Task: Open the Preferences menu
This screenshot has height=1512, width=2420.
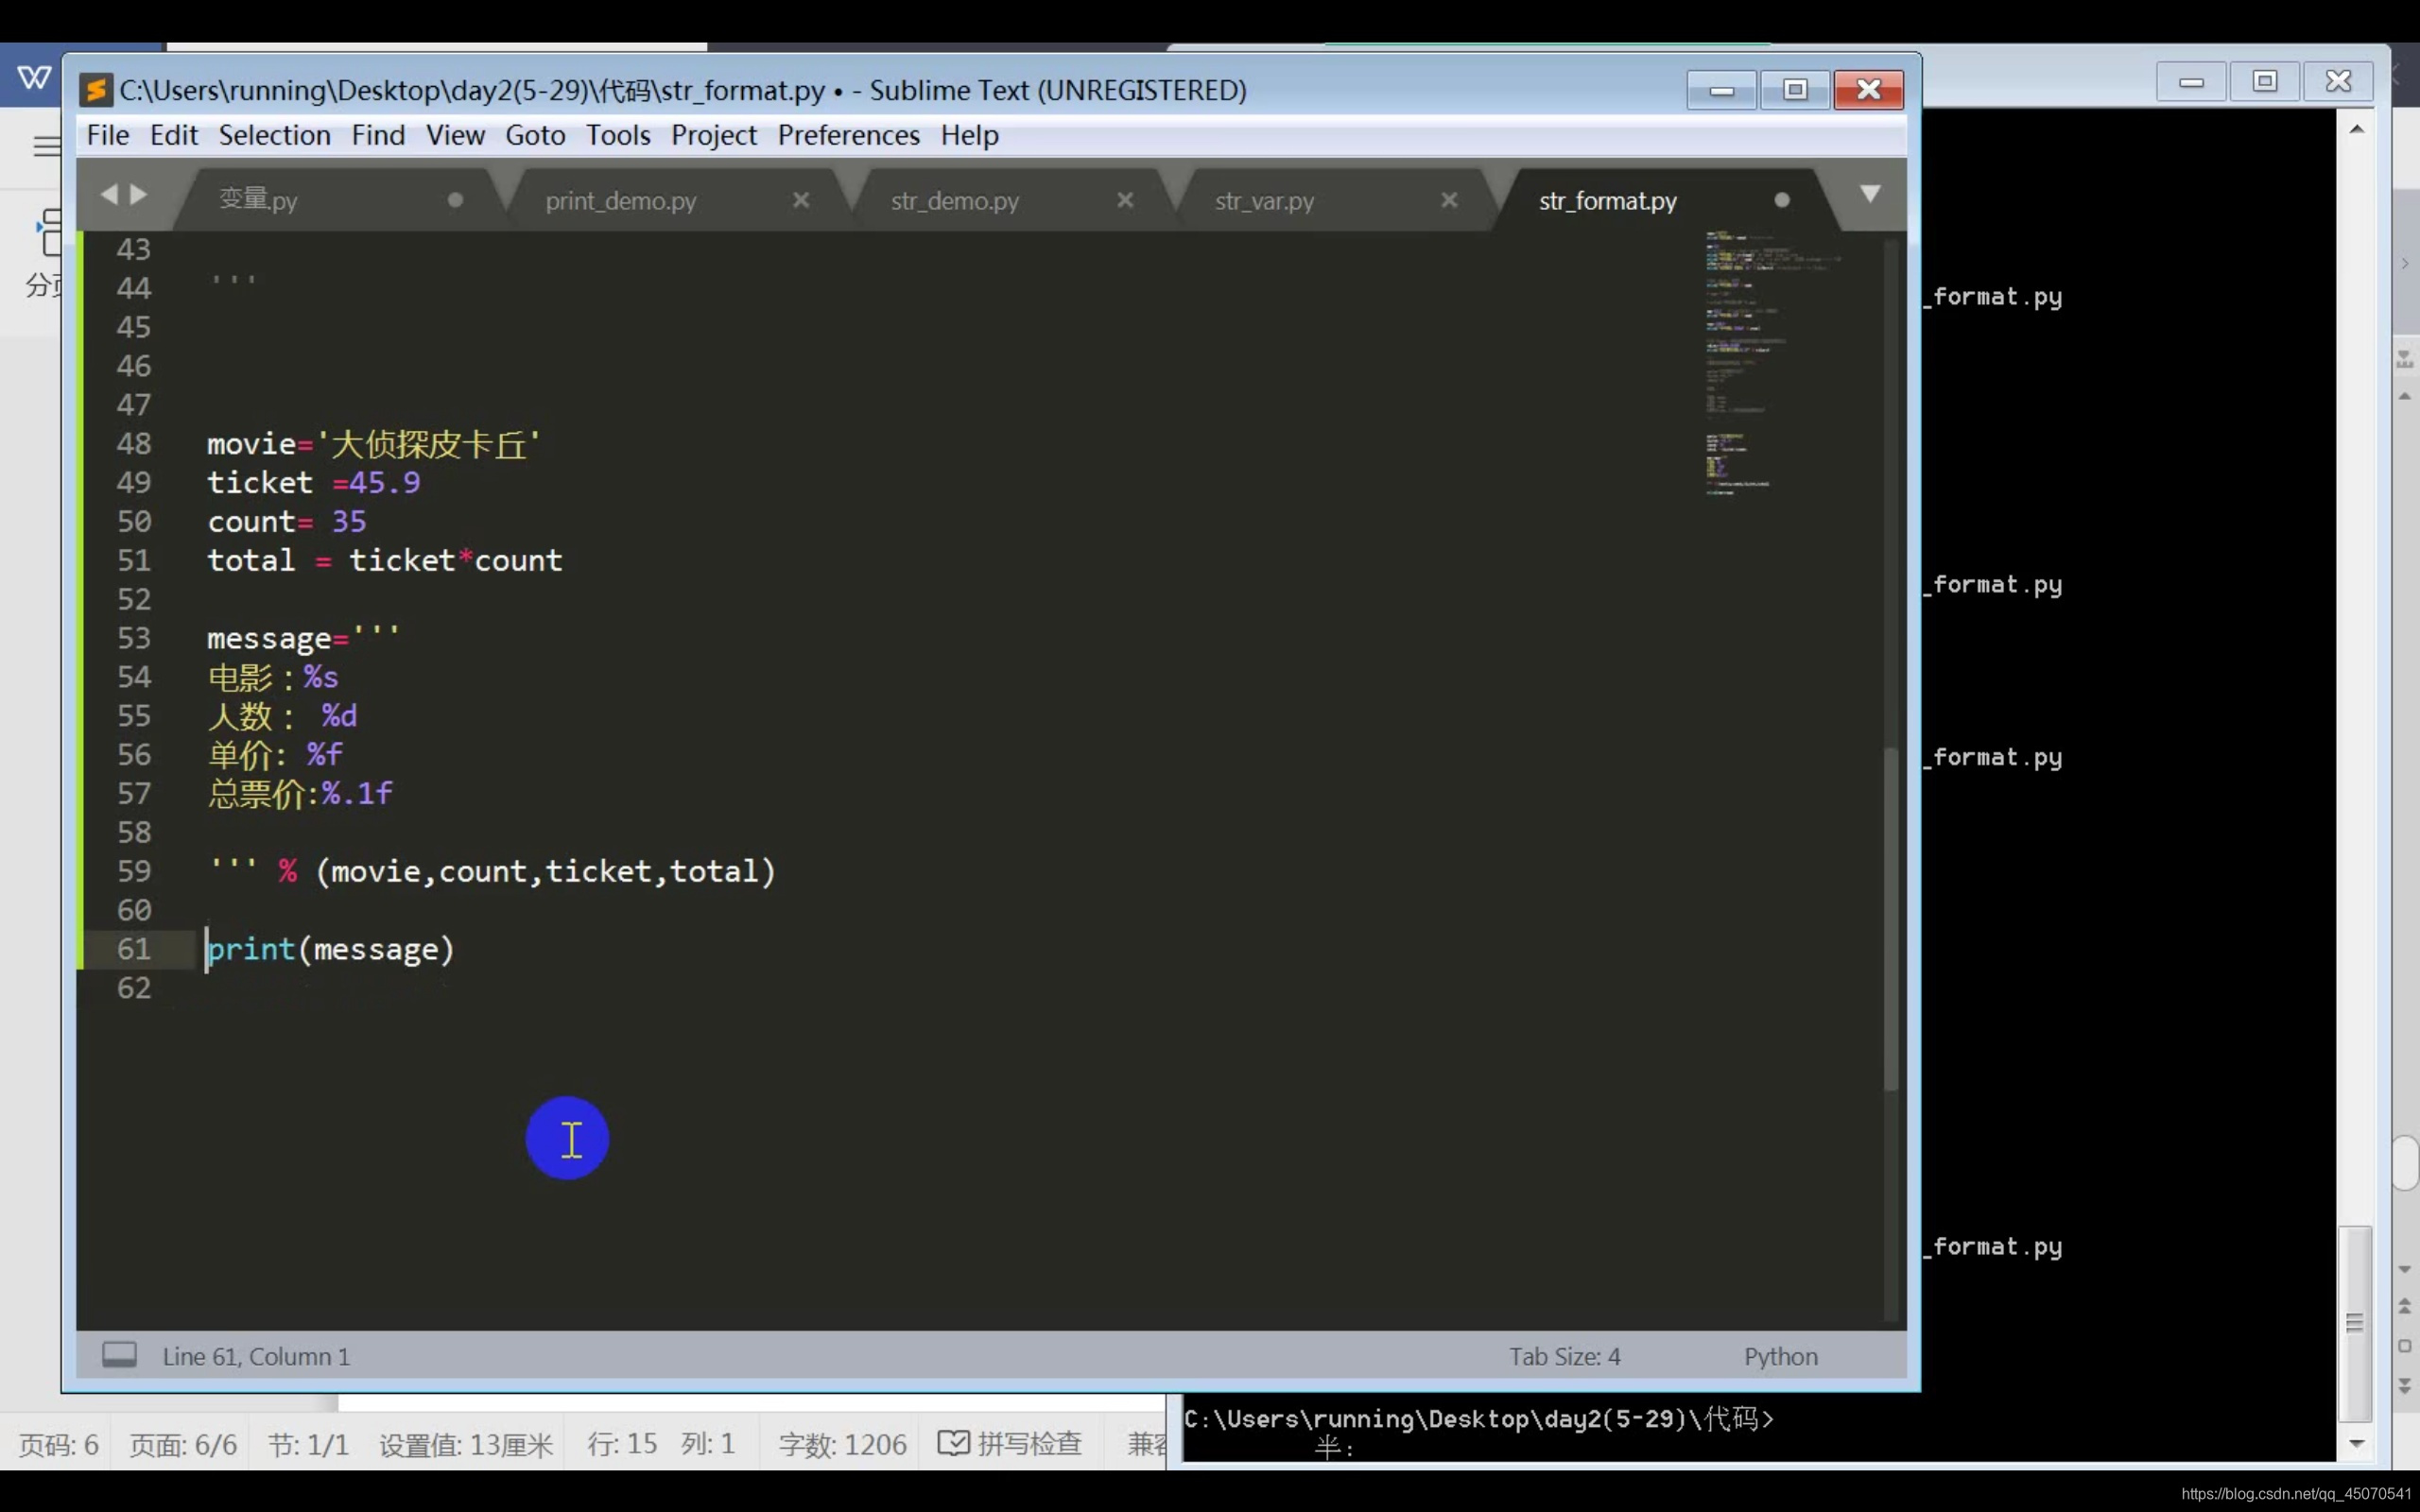Action: pos(848,135)
